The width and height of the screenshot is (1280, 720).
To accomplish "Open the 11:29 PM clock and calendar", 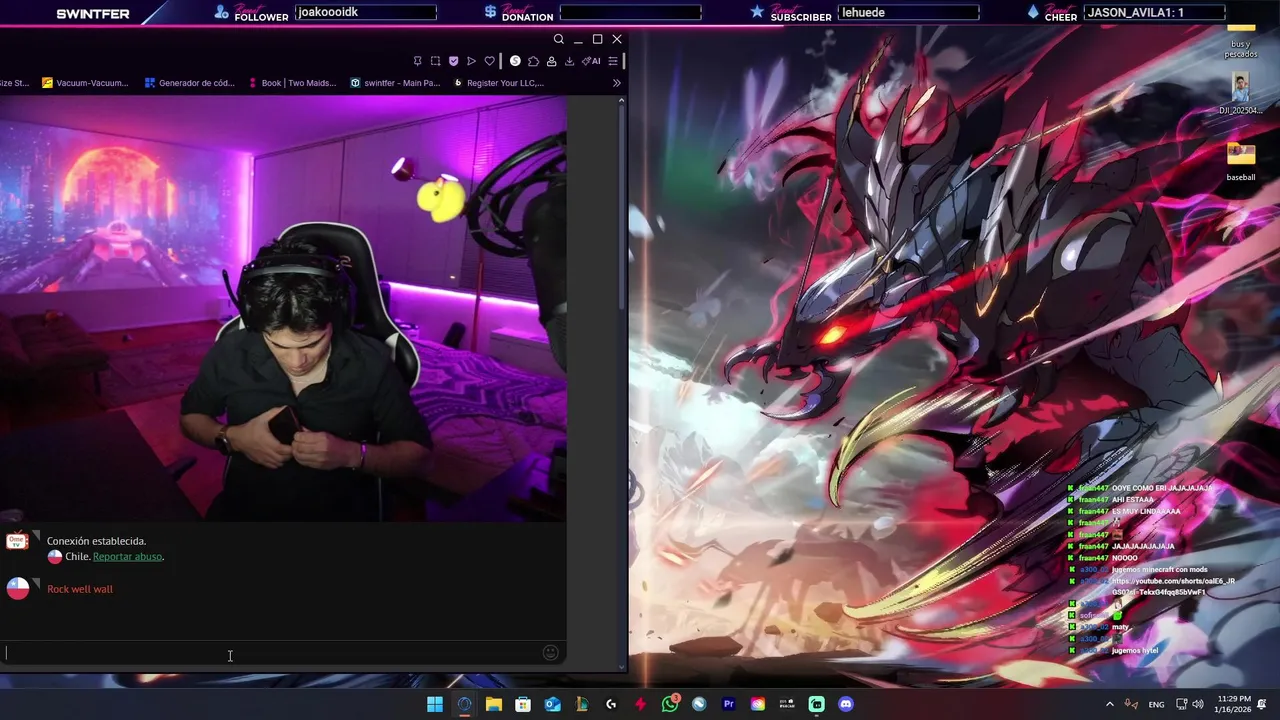I will pyautogui.click(x=1233, y=704).
